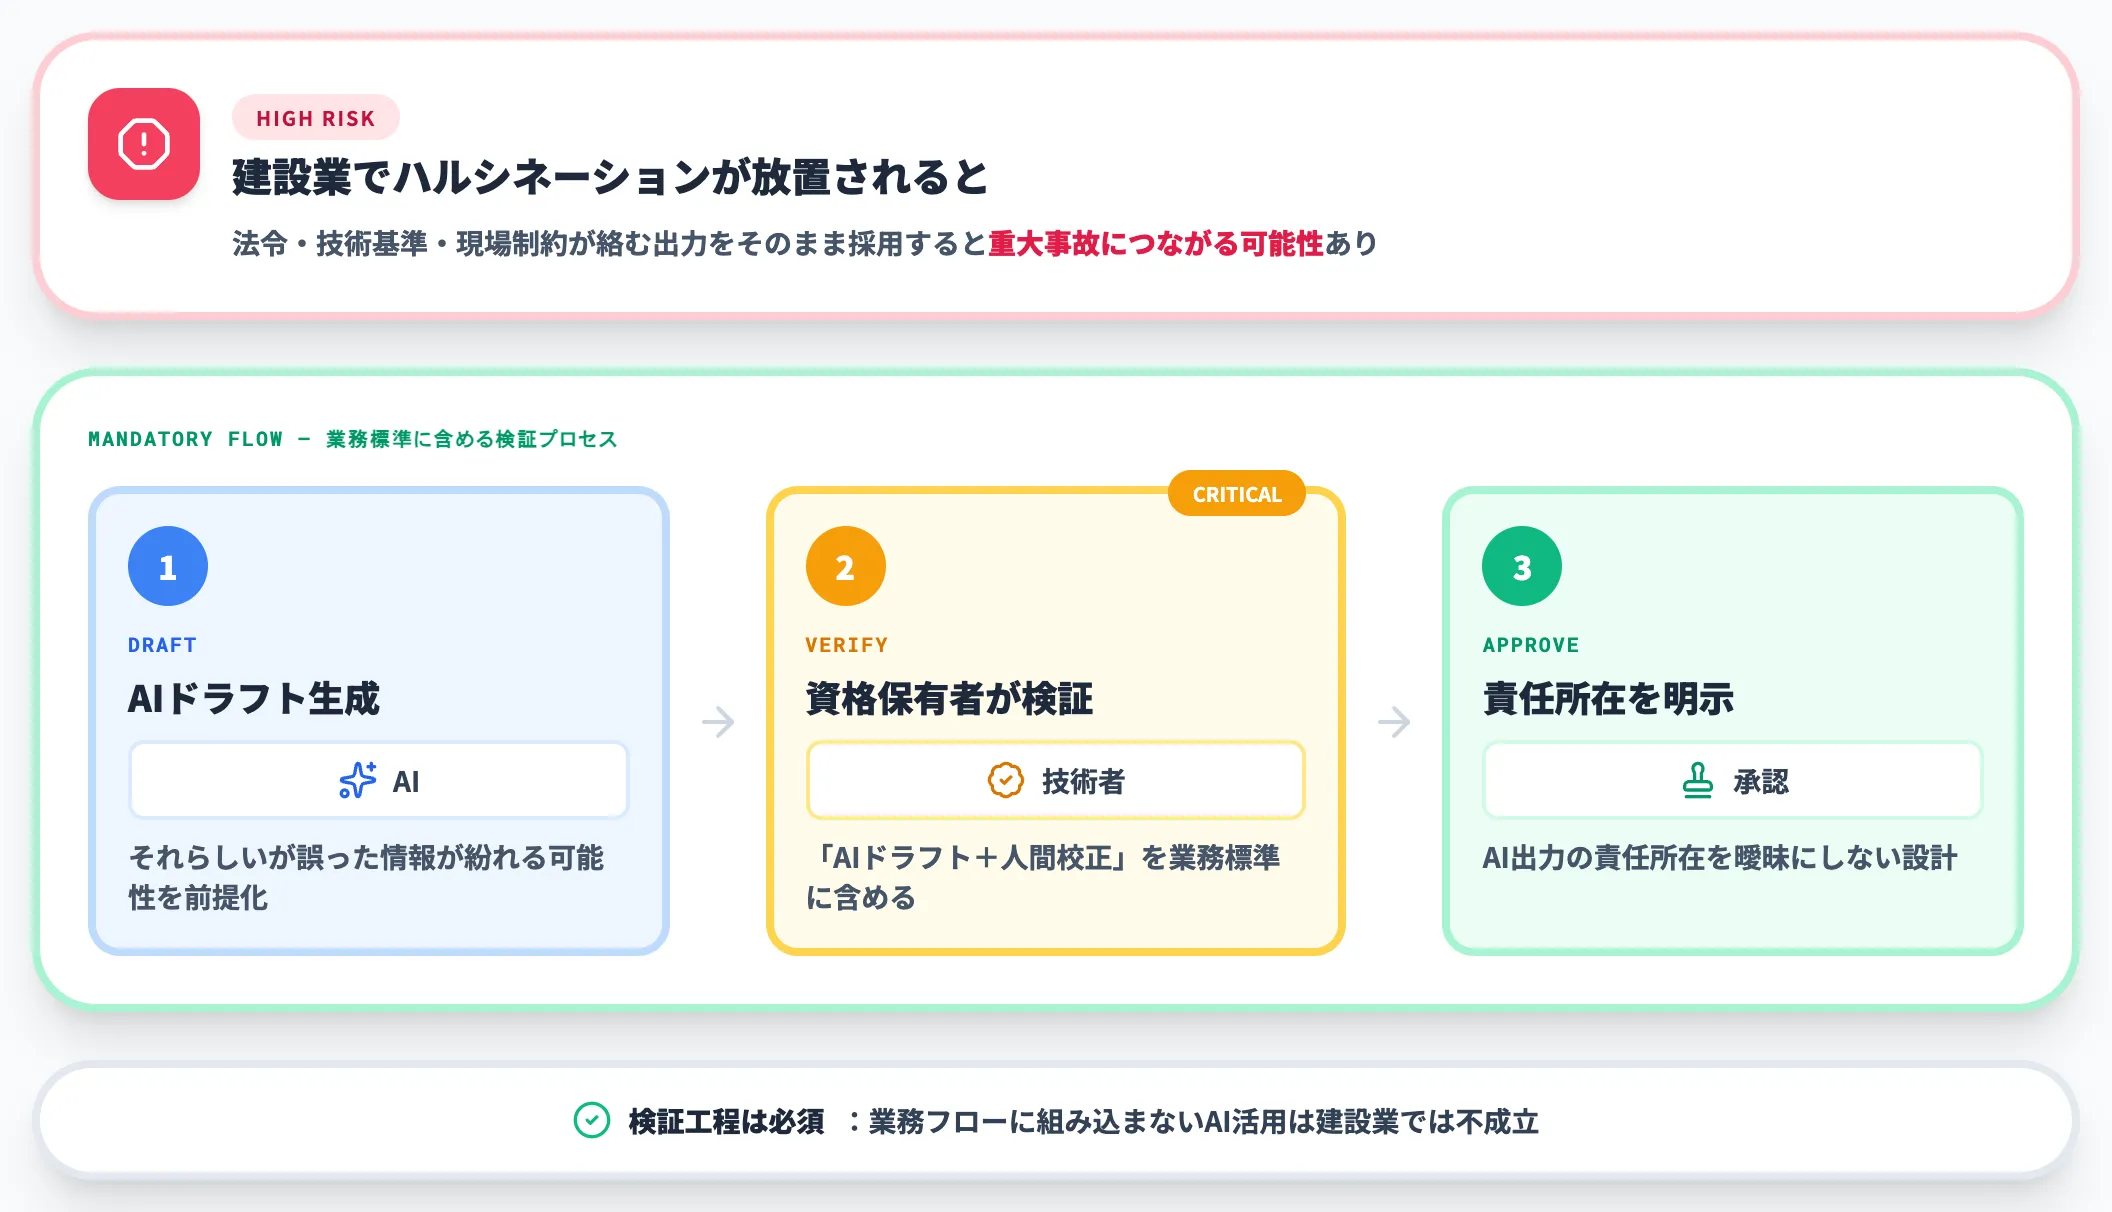2112x1212 pixels.
Task: Click the verified checkmark badge icon
Action: point(1006,780)
